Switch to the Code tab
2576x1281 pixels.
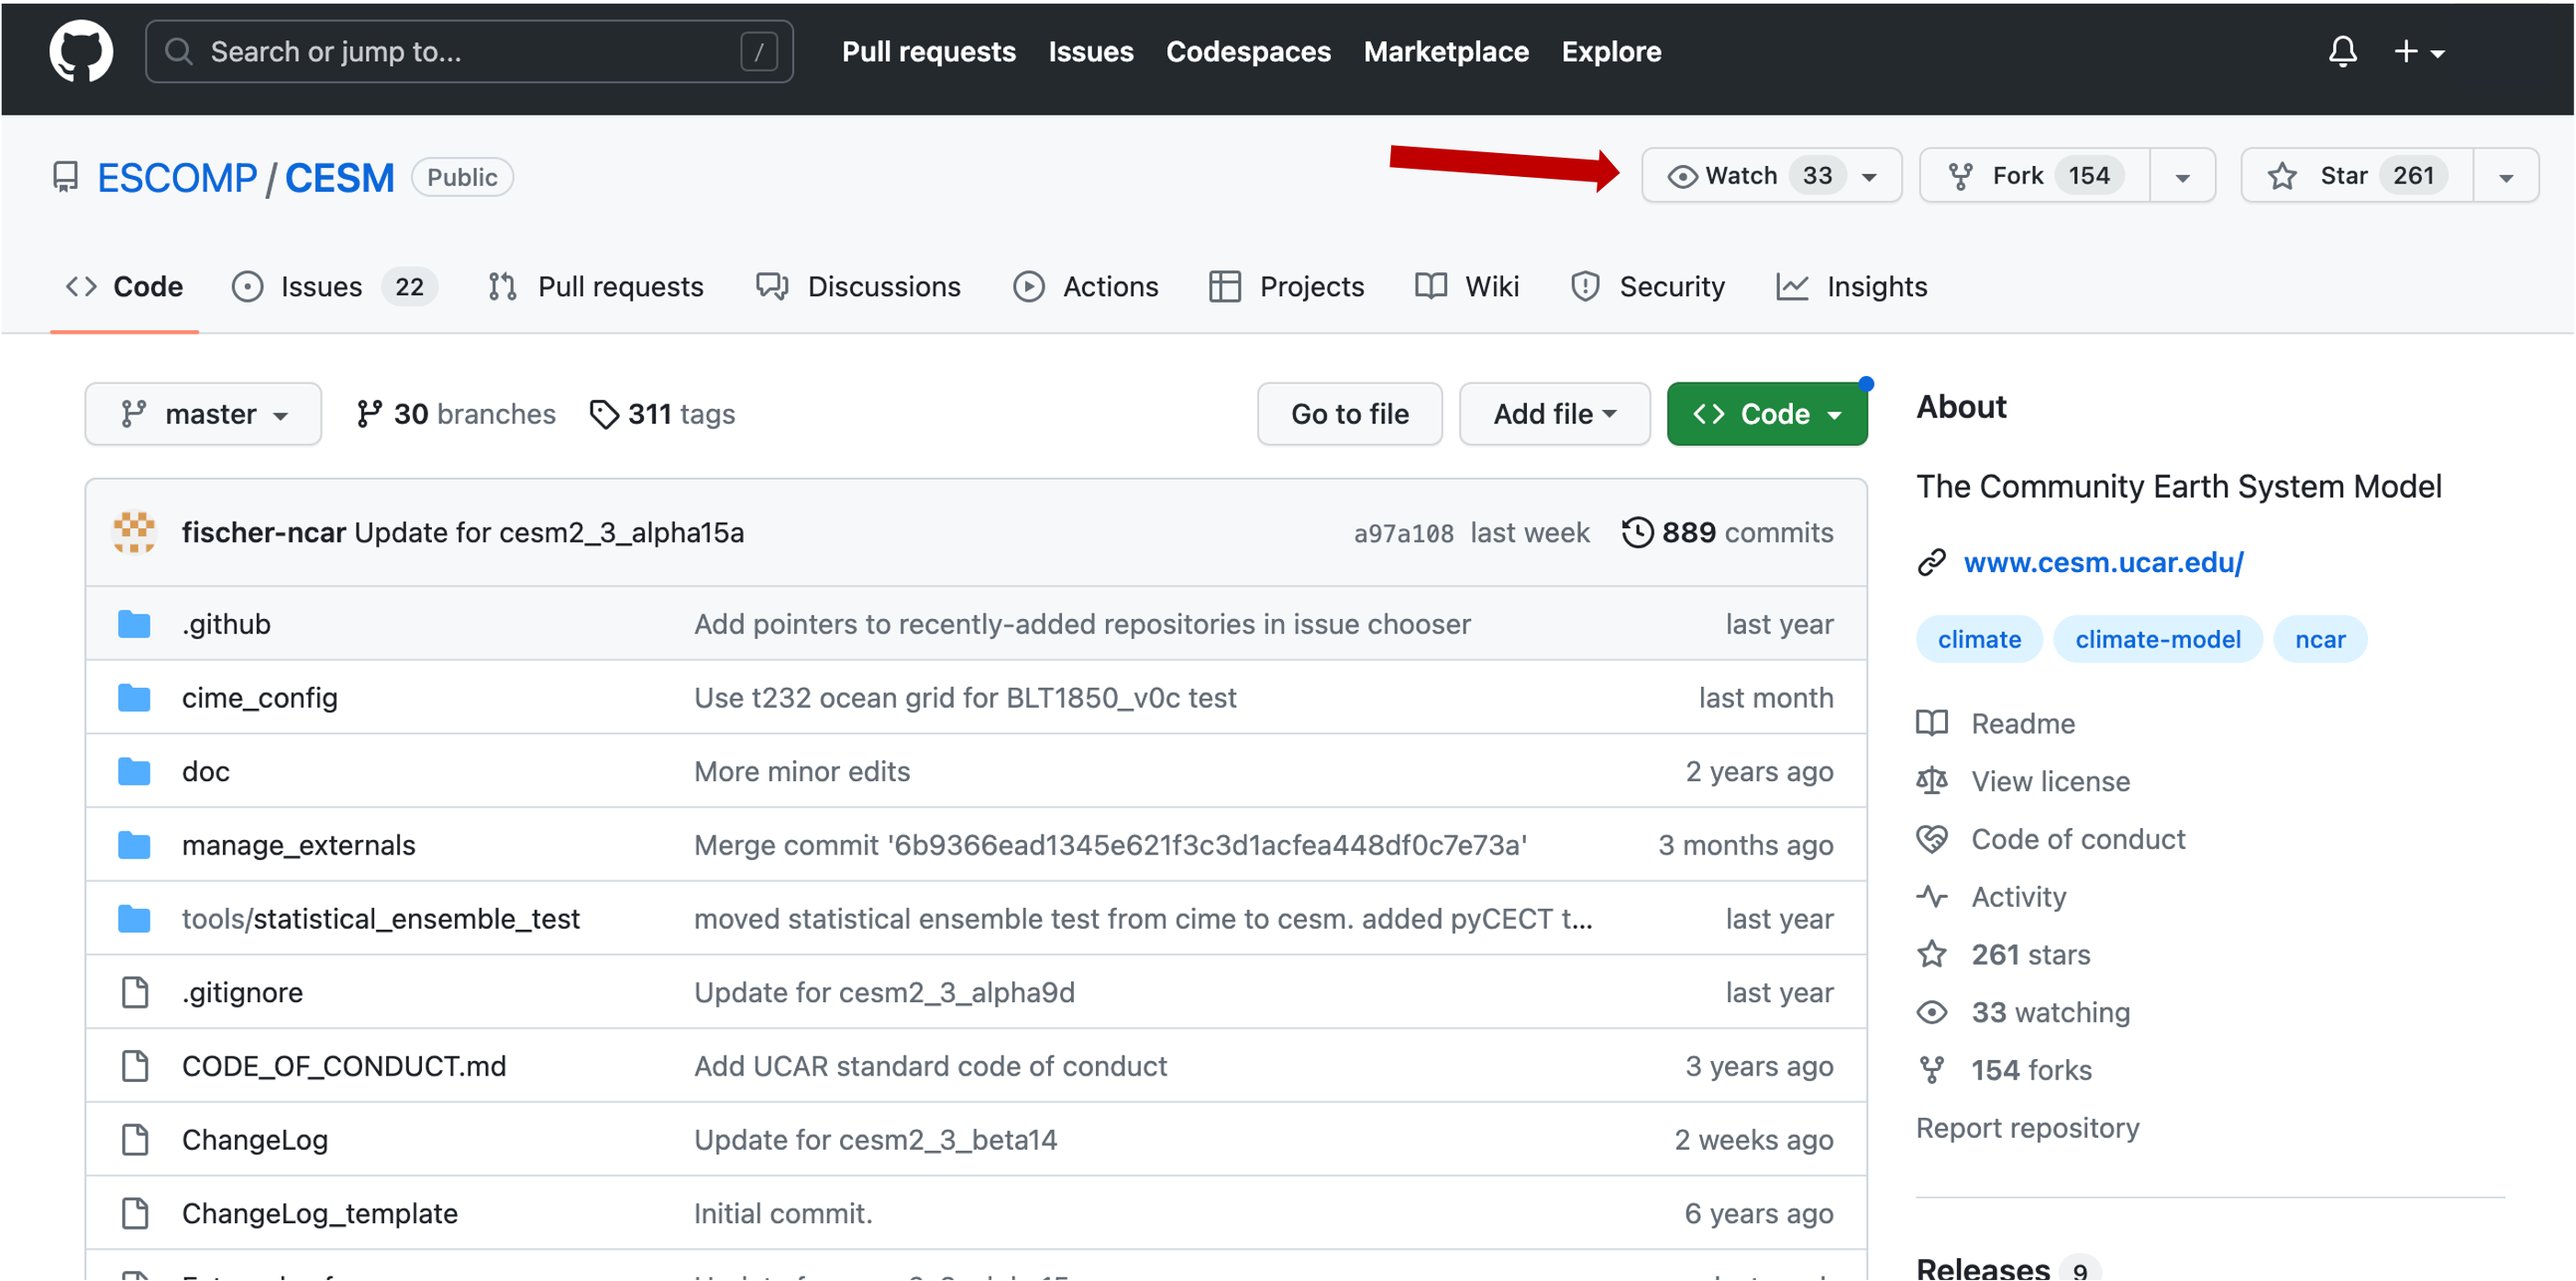124,286
